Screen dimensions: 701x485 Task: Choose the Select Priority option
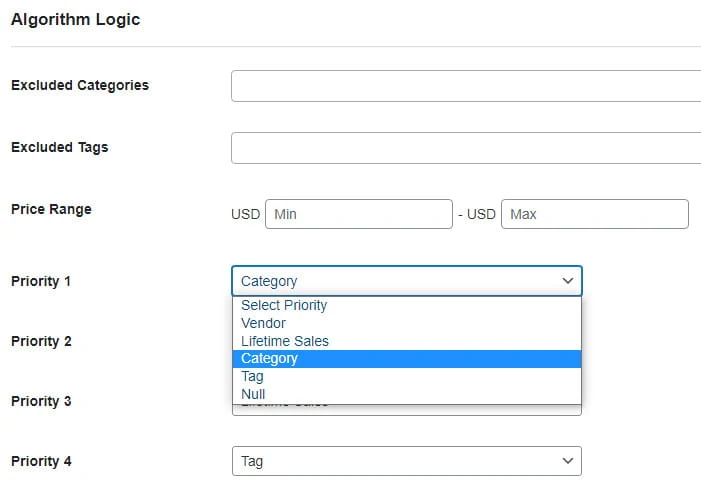coord(284,305)
